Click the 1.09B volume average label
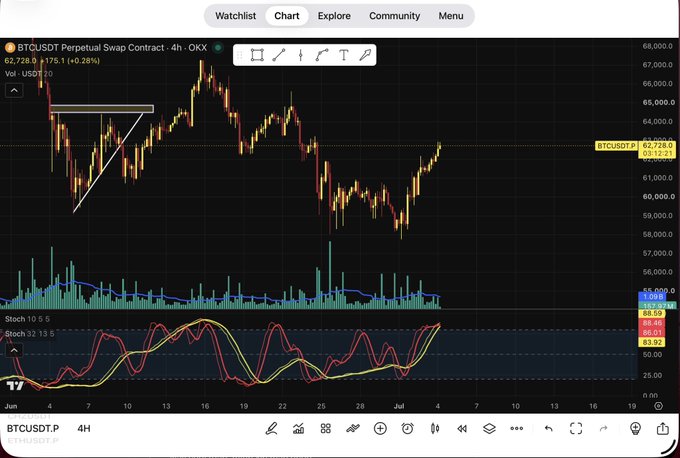 (x=653, y=297)
